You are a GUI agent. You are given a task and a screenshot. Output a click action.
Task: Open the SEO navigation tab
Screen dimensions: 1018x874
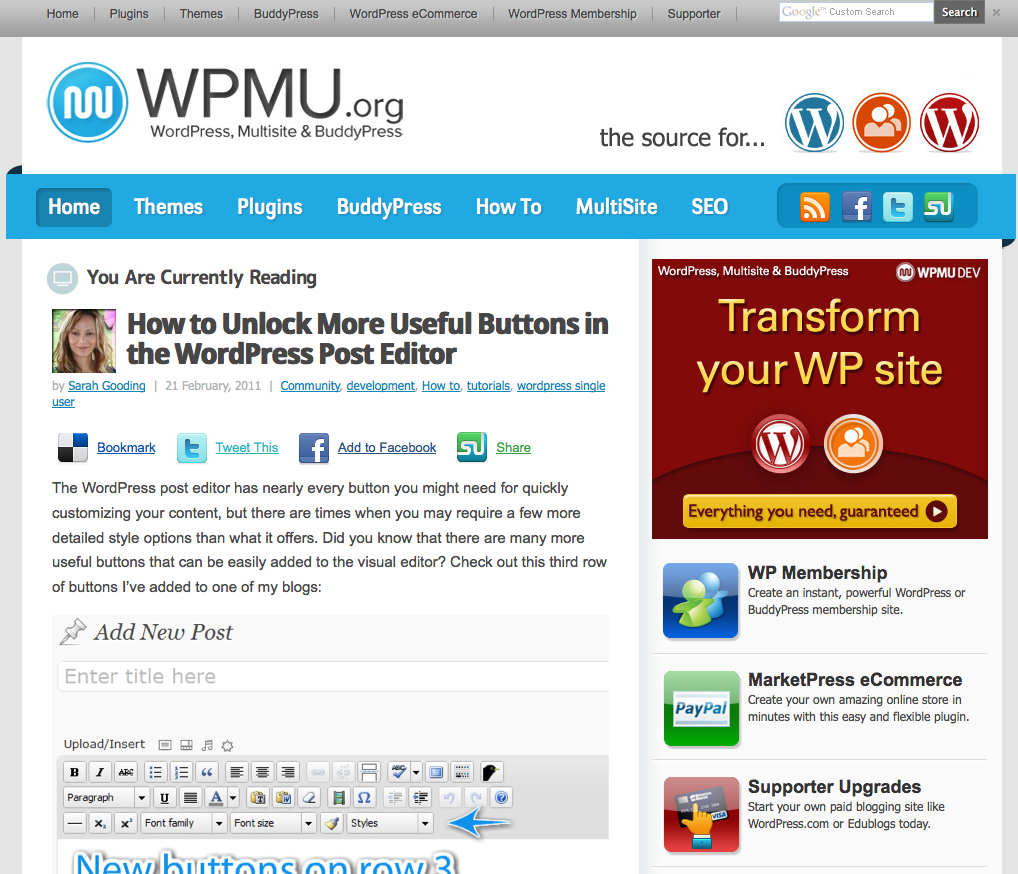tap(709, 207)
